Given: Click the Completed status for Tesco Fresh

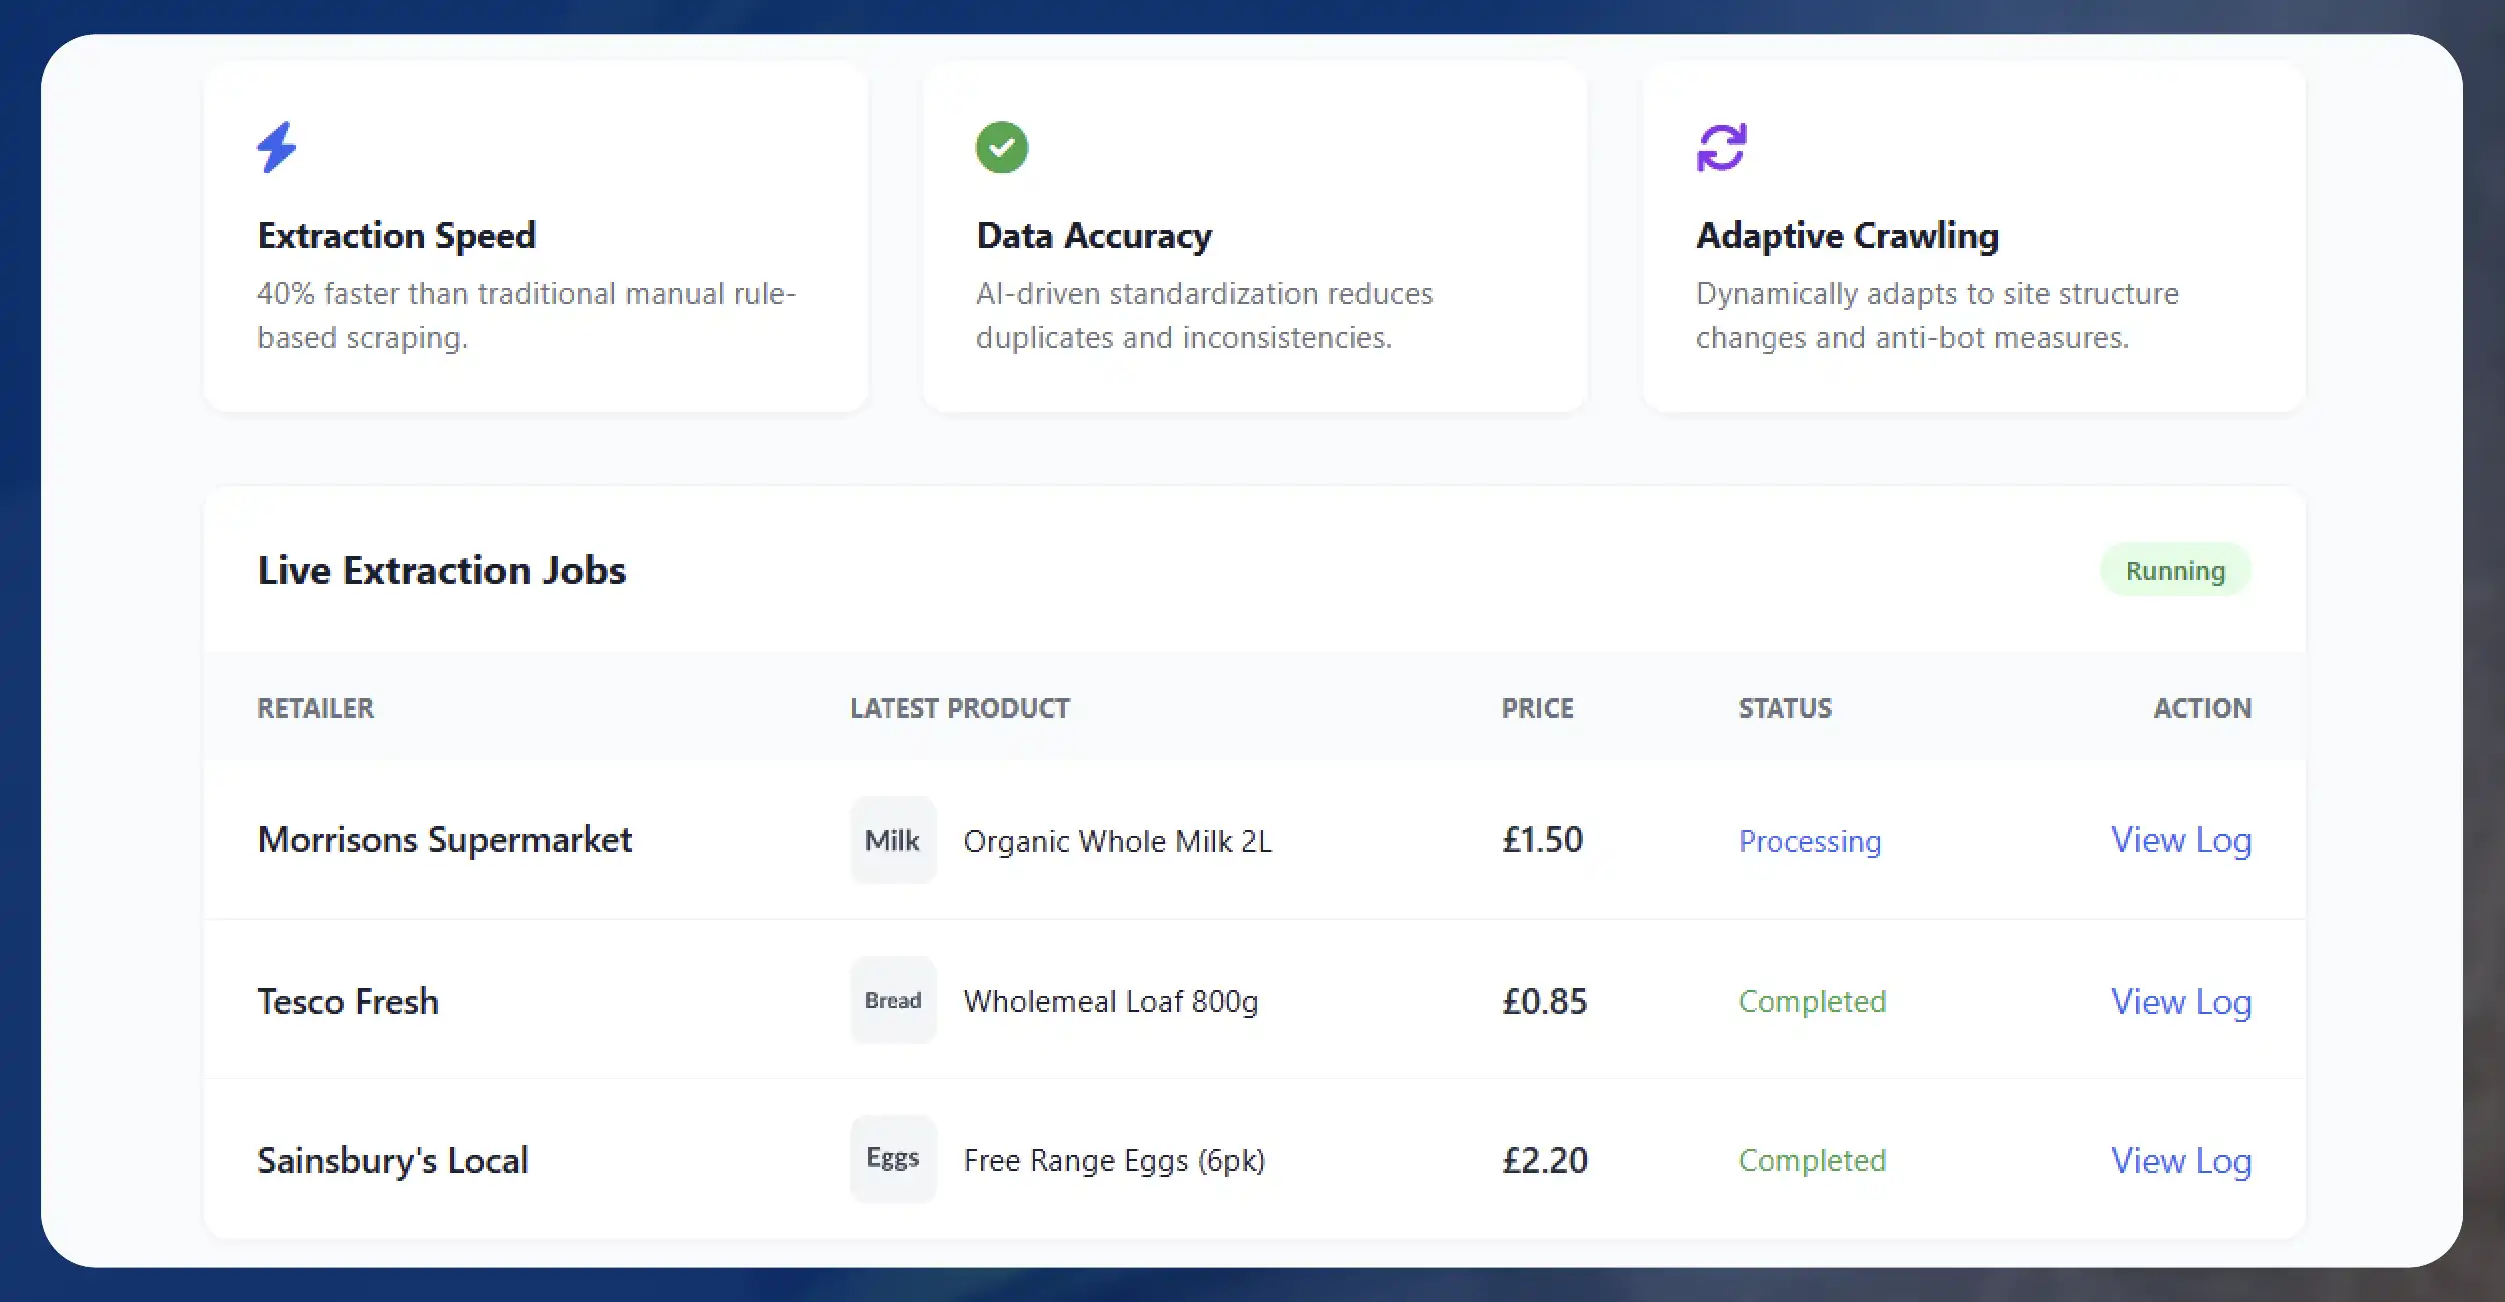Looking at the screenshot, I should click(x=1812, y=1001).
